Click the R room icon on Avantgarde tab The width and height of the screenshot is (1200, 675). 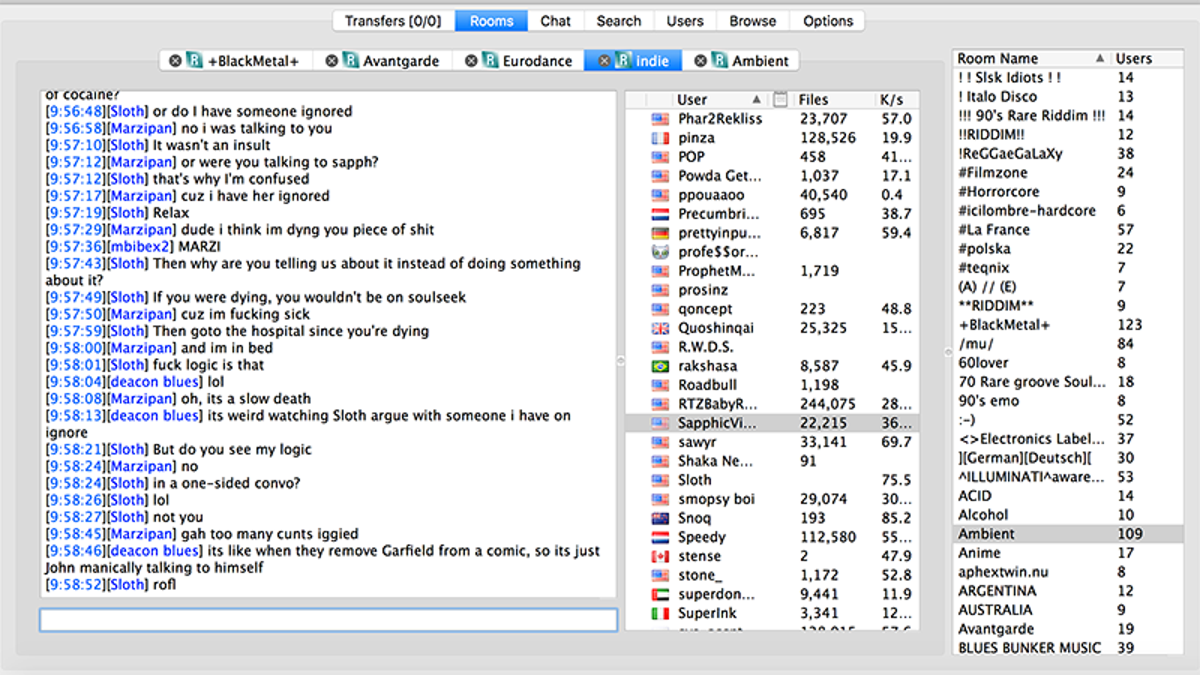(x=351, y=61)
